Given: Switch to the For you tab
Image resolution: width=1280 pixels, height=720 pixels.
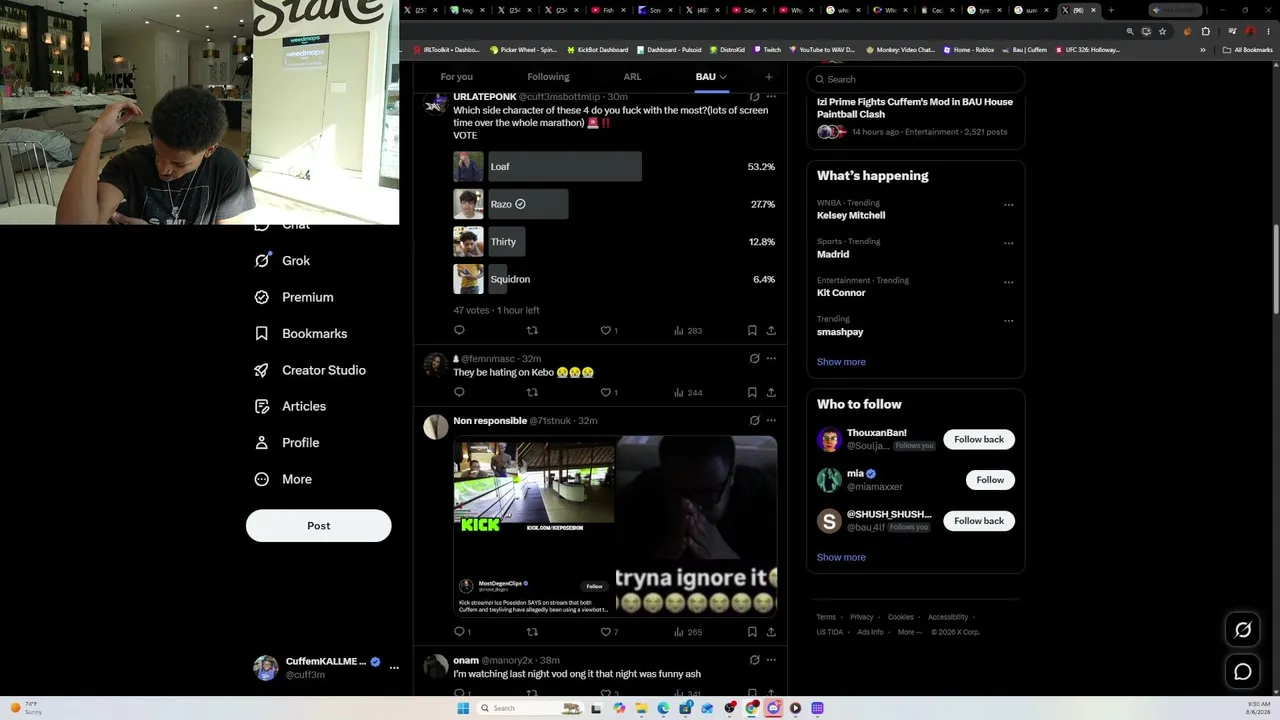Looking at the screenshot, I should coord(457,77).
